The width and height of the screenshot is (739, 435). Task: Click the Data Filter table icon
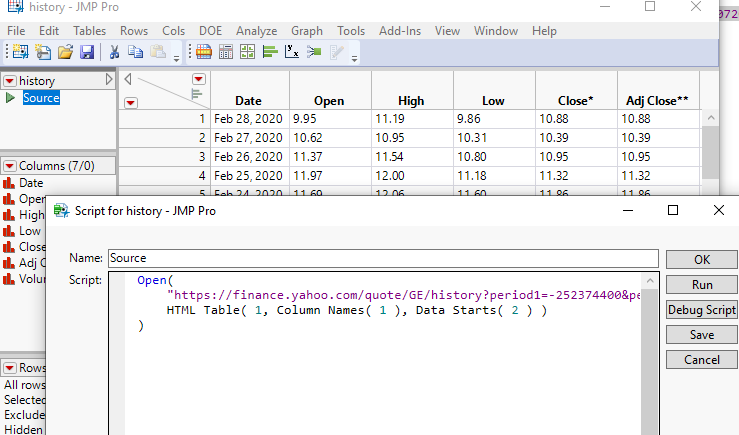pos(204,51)
